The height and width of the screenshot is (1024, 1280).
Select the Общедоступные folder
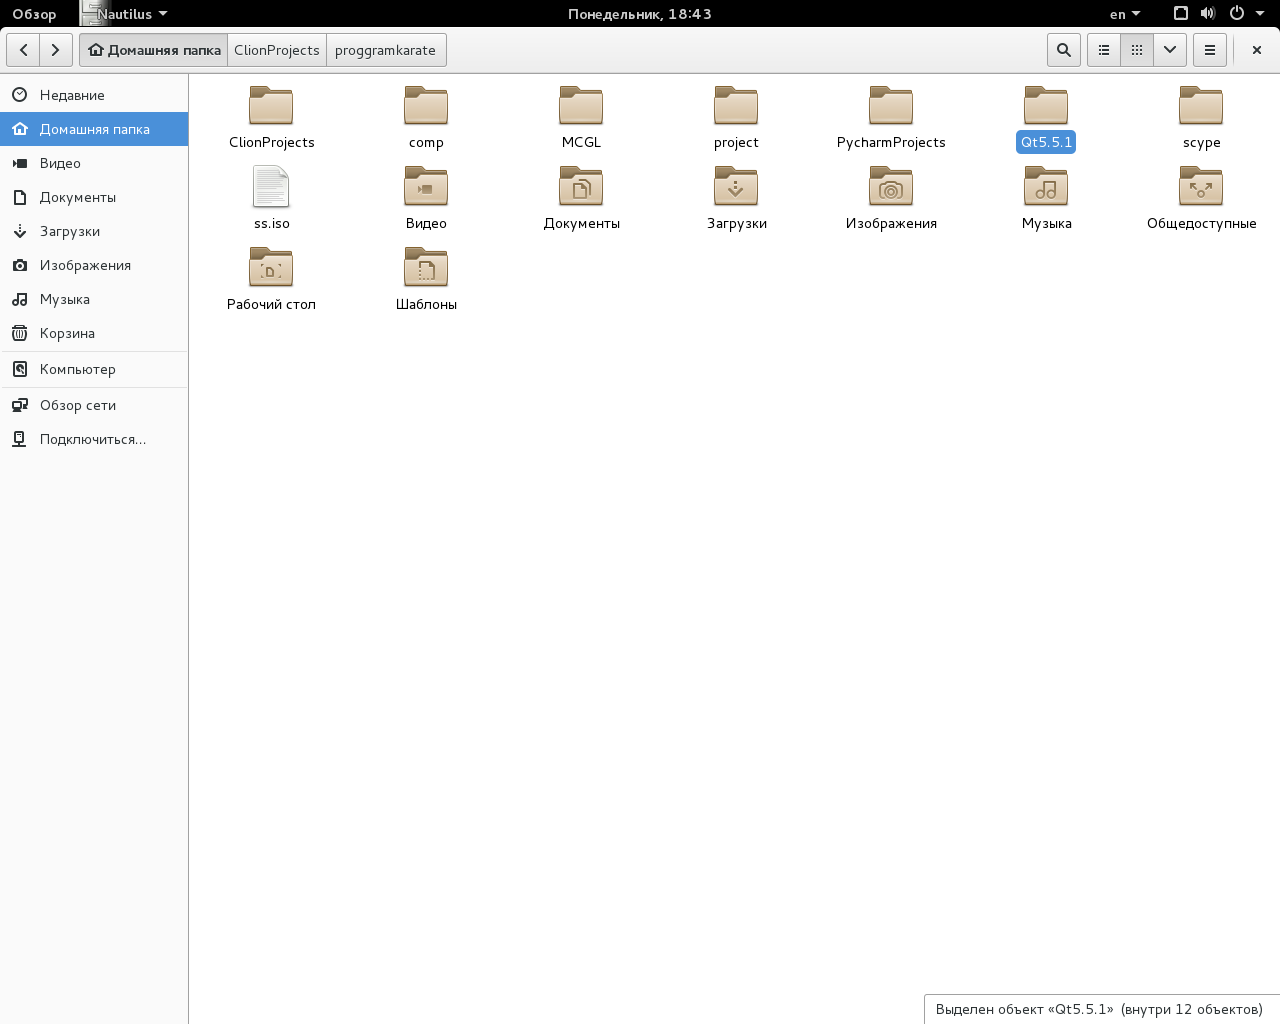(1201, 198)
